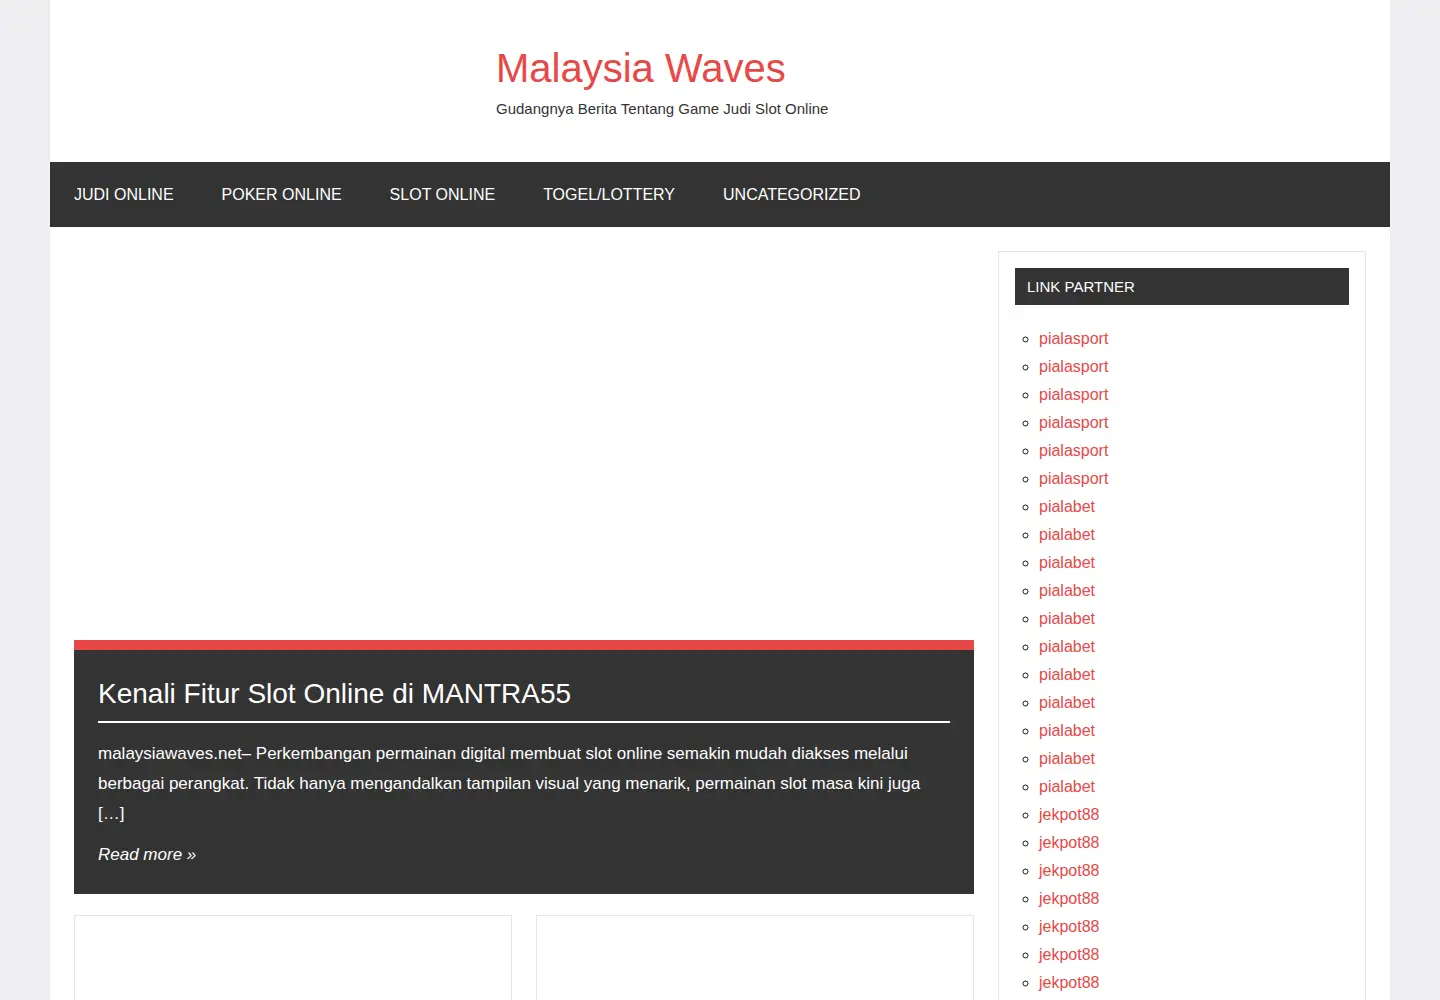Open the first pialasport link in Link Partner

[1073, 338]
